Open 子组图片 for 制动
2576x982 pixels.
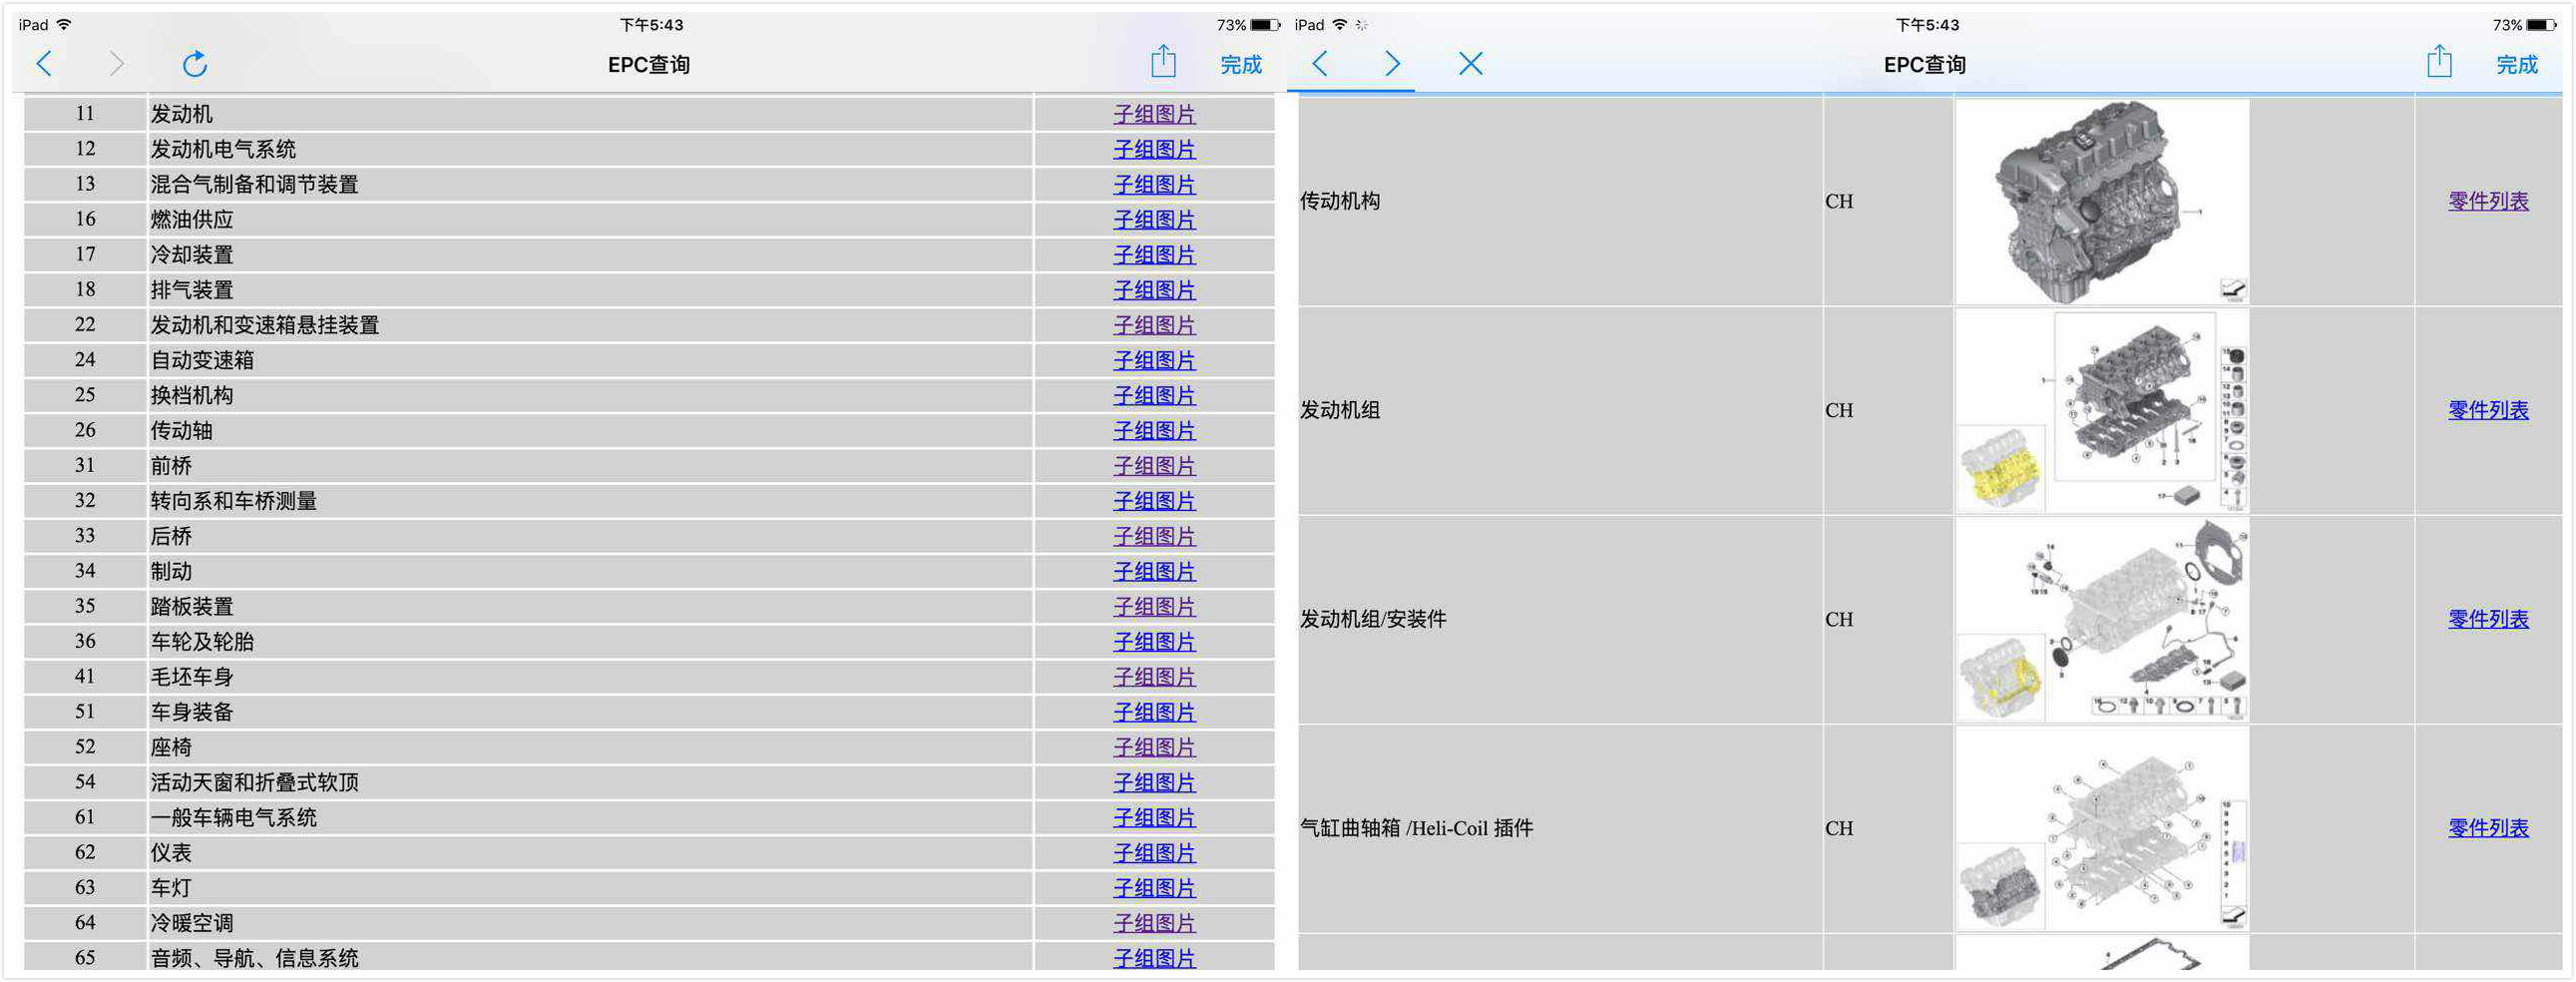pos(1154,572)
